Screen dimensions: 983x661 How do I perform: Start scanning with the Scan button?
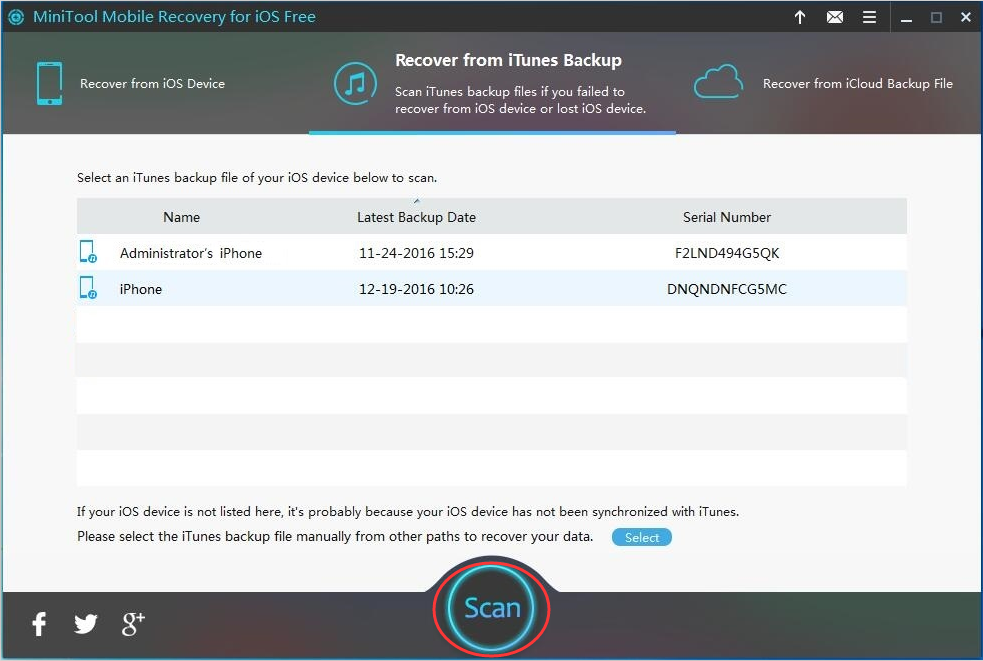492,608
